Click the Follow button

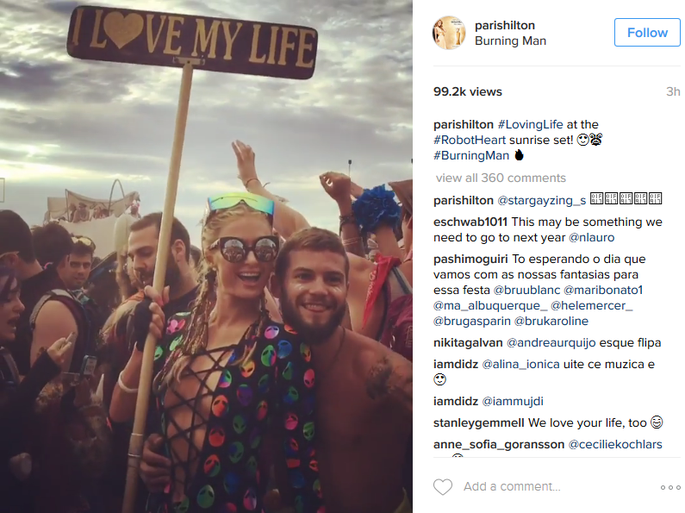pos(647,32)
